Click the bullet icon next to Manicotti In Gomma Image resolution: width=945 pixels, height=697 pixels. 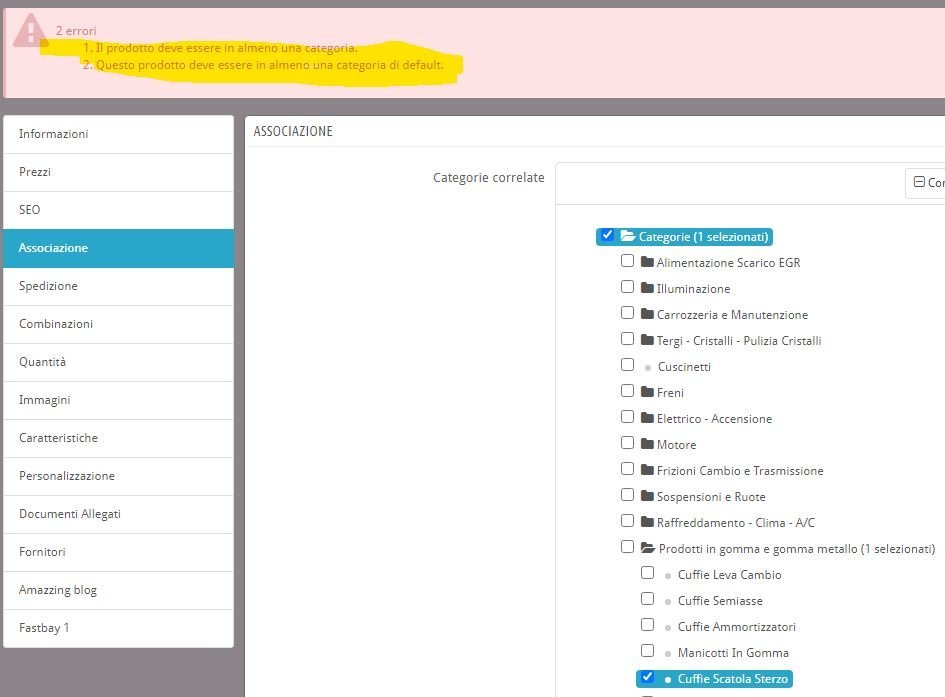tap(668, 654)
